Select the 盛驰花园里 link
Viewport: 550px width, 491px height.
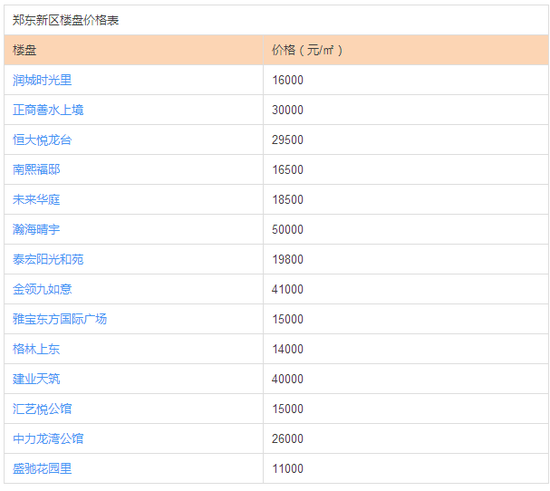[x=42, y=469]
